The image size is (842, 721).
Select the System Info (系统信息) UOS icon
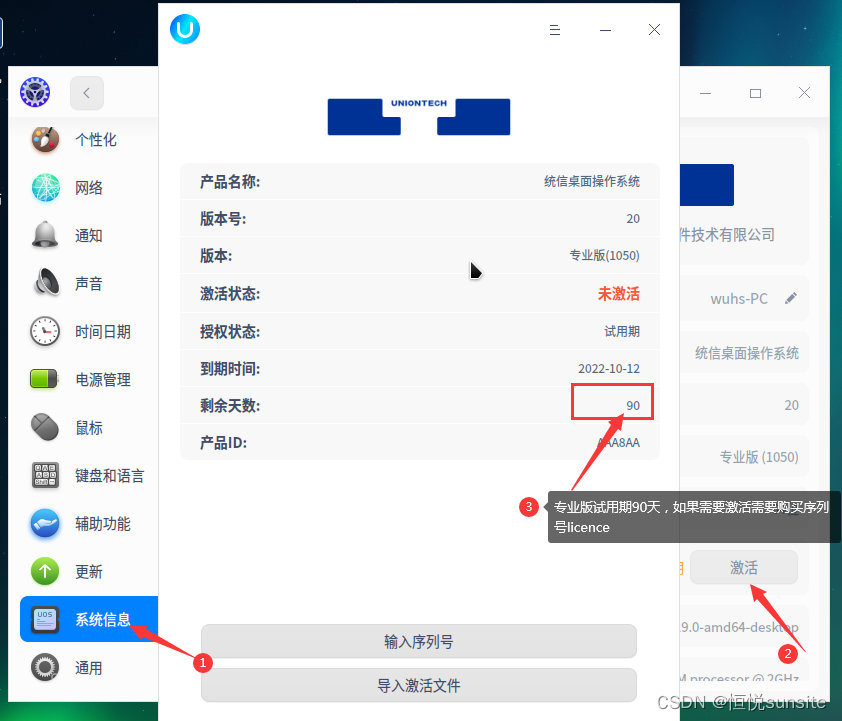coord(45,620)
